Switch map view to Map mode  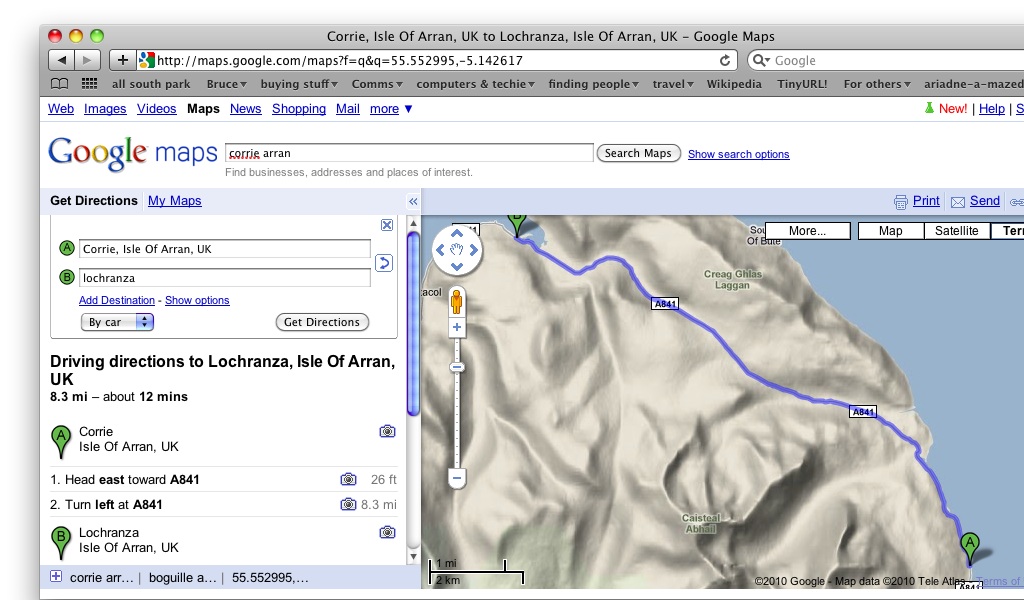890,231
